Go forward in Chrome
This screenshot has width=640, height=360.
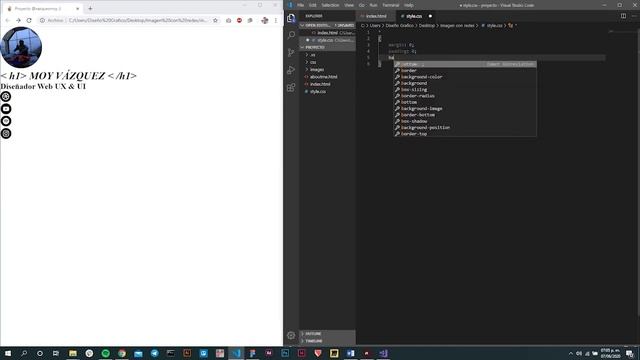tap(18, 20)
